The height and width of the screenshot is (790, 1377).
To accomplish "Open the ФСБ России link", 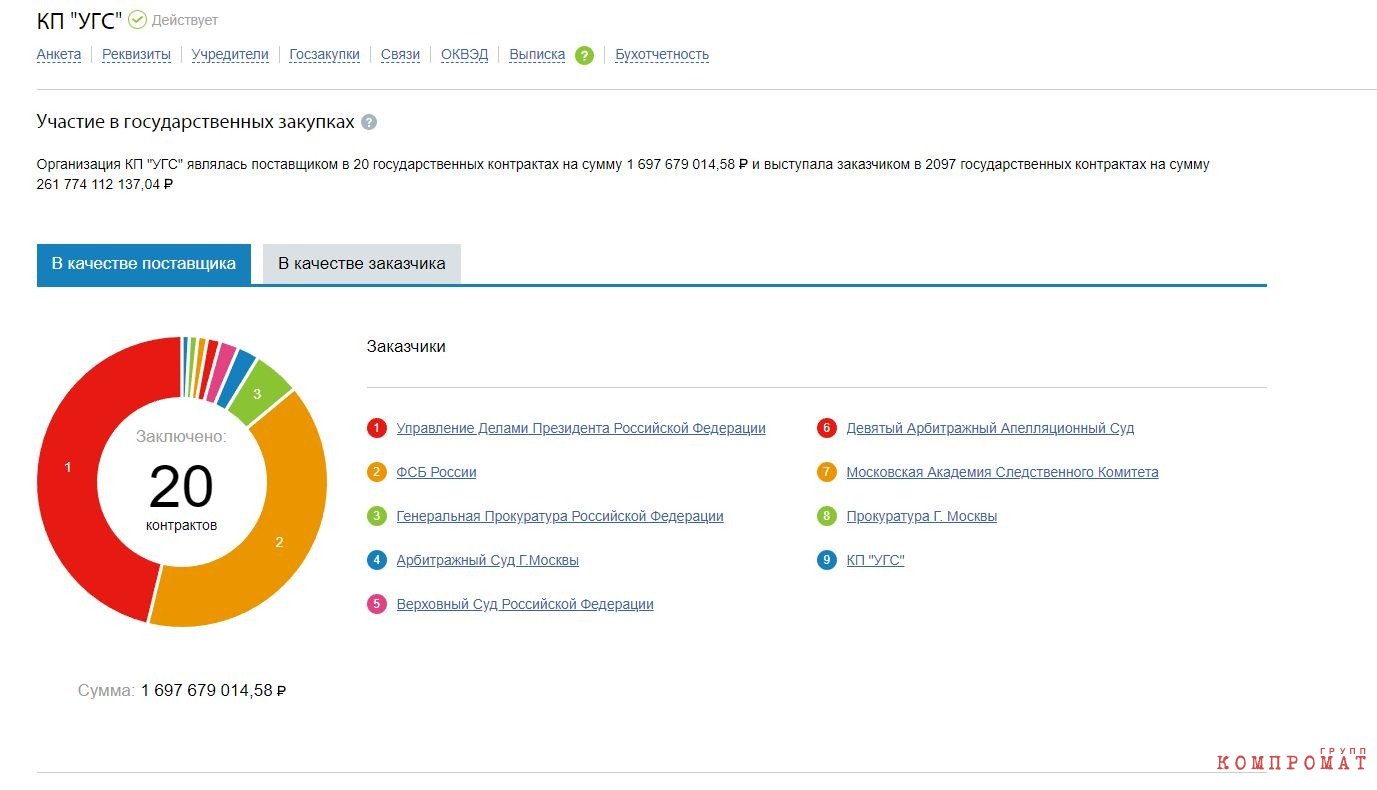I will coord(437,472).
